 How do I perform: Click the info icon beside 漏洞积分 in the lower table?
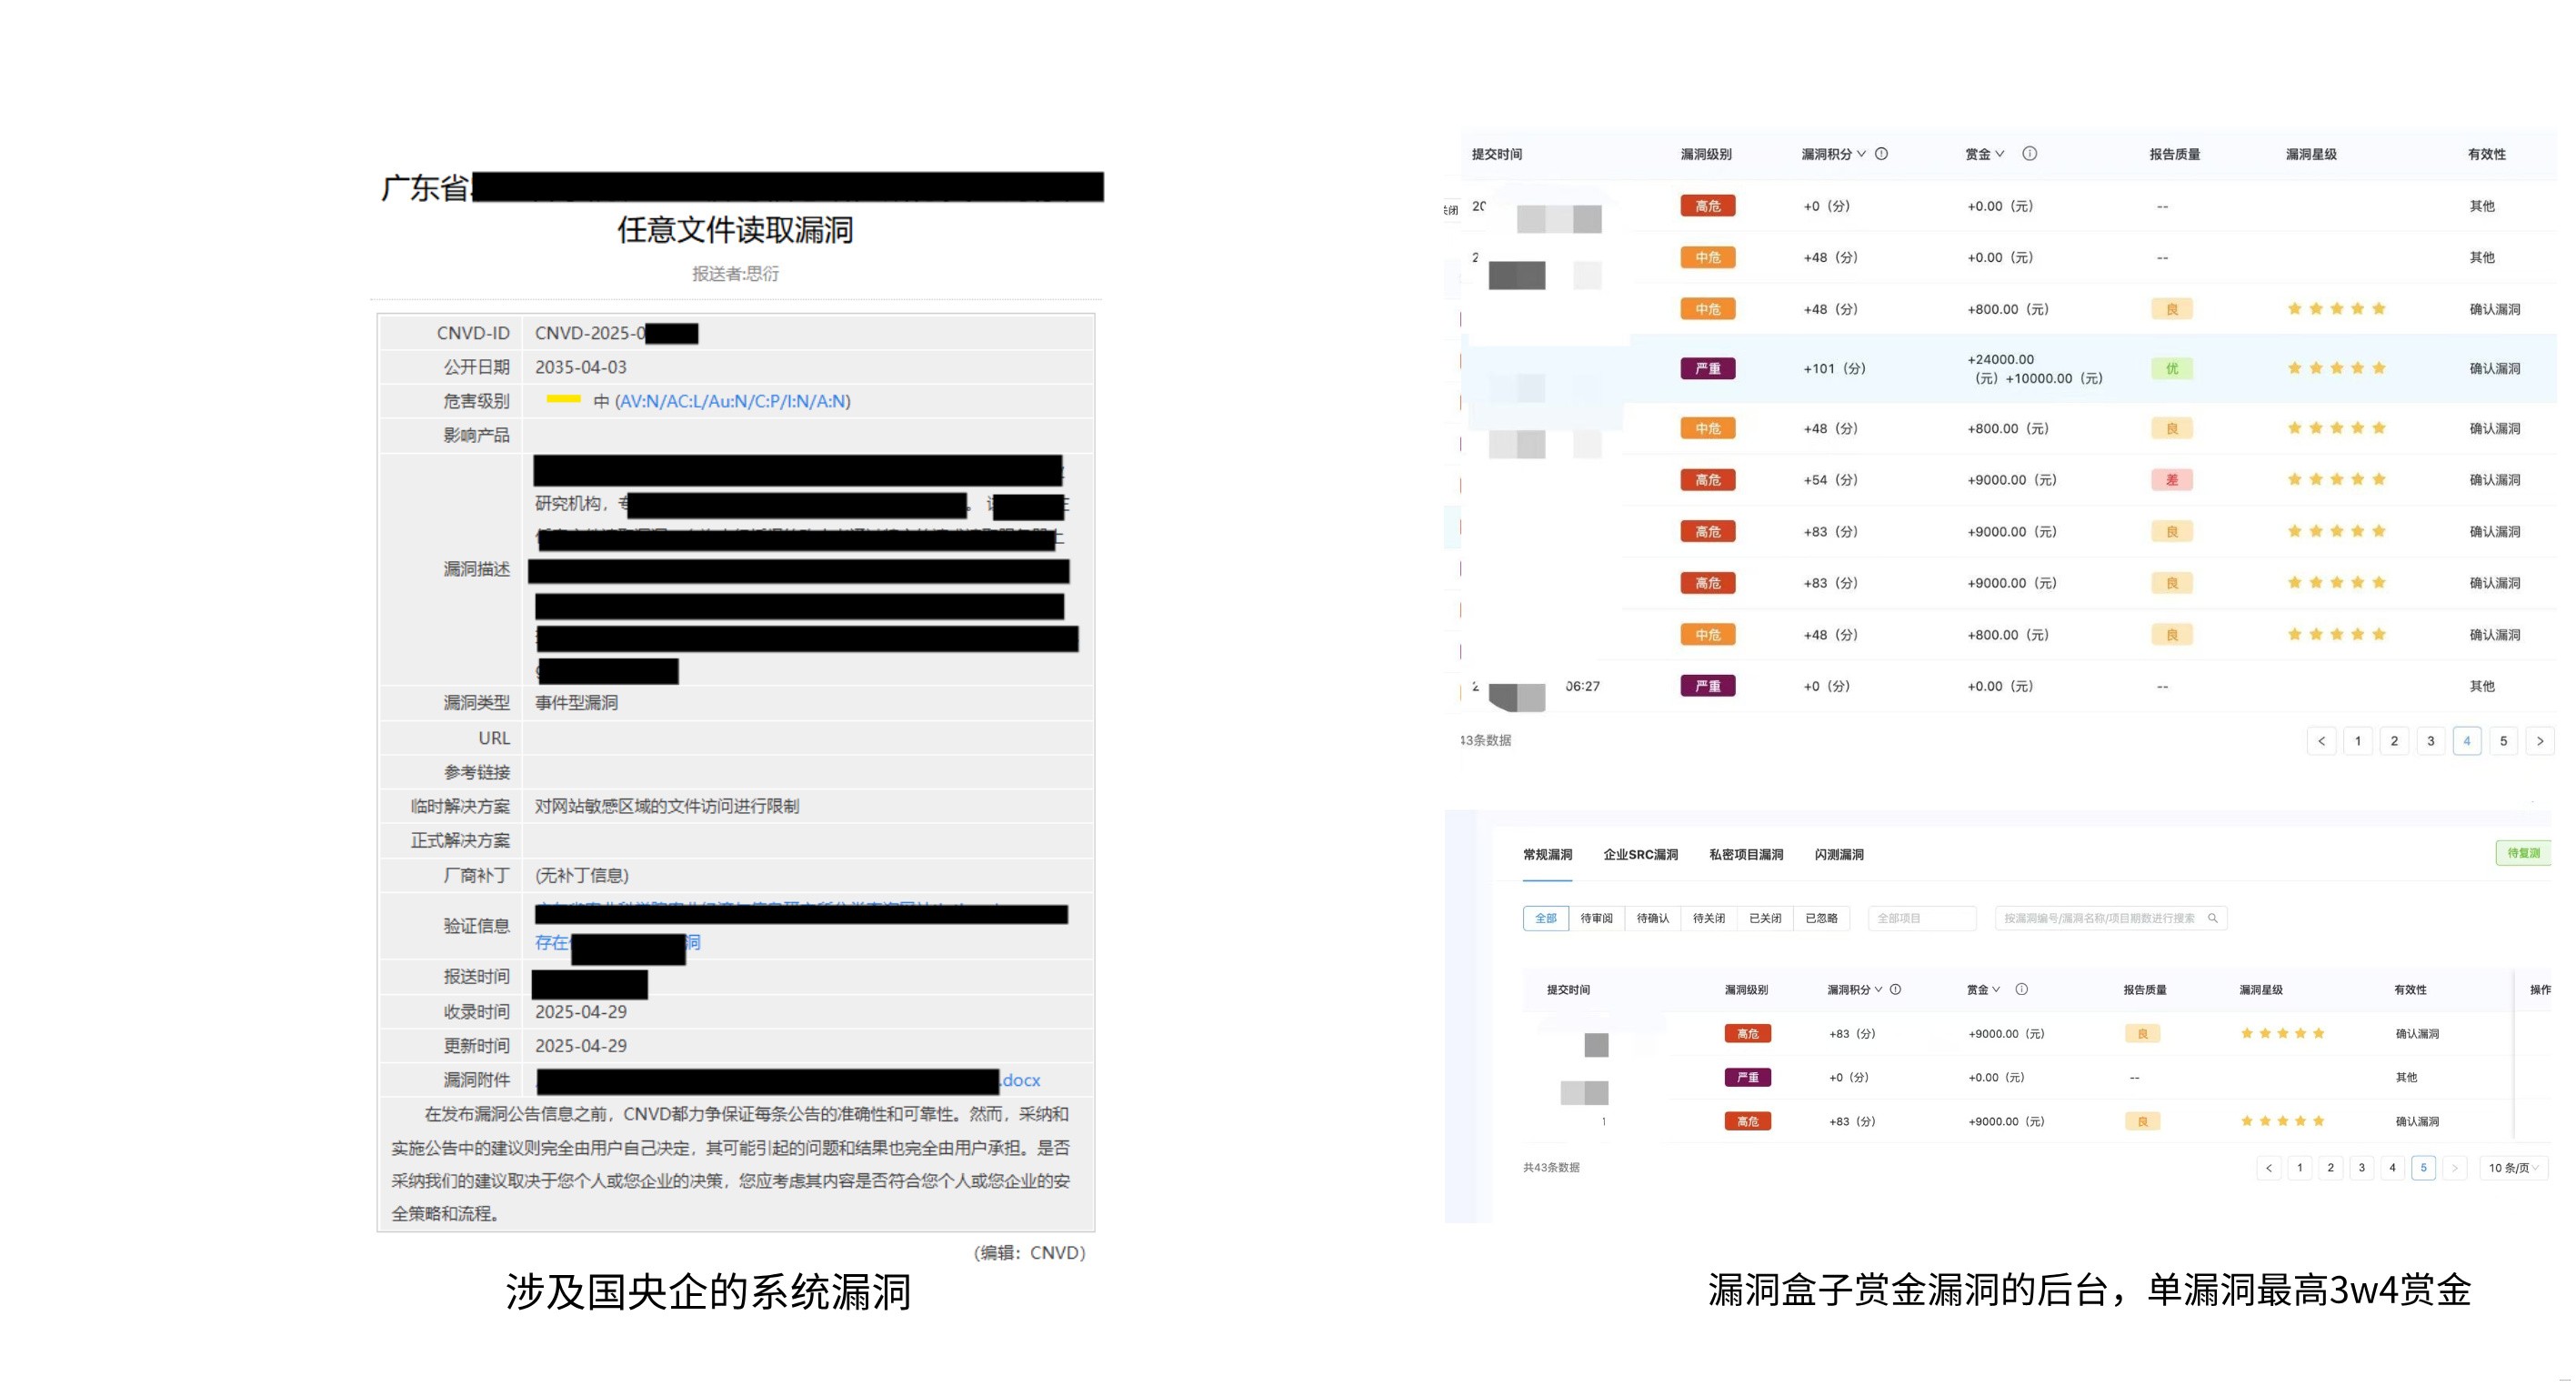tap(1895, 989)
